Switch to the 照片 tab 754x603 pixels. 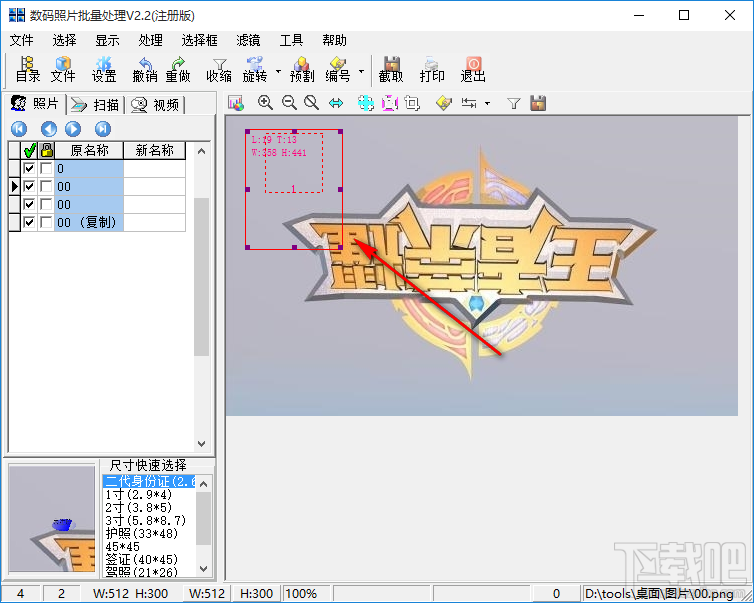(35, 103)
